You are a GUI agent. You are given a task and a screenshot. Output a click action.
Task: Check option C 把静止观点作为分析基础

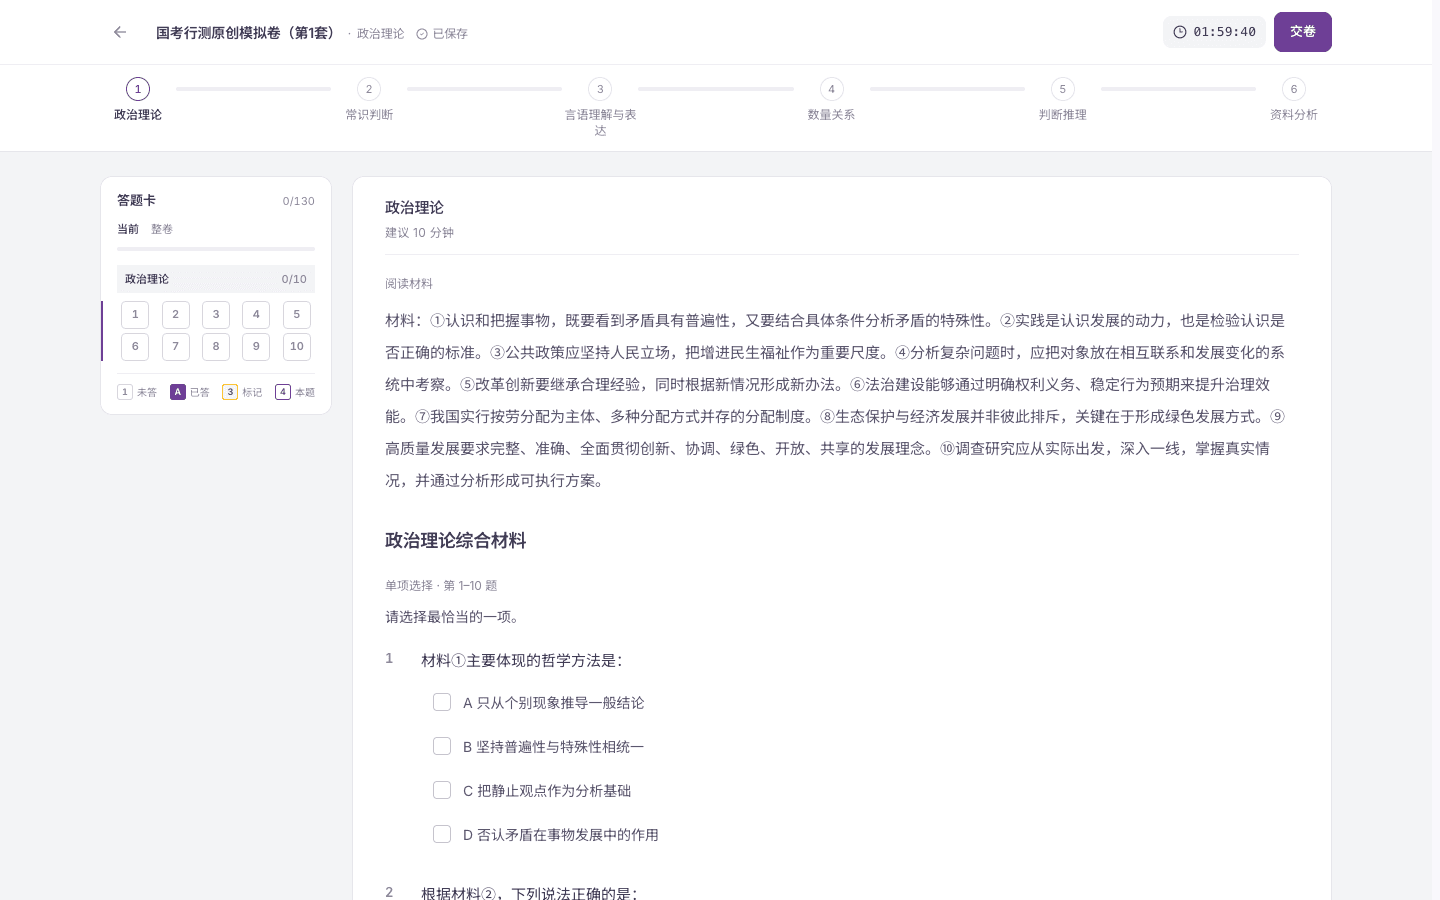point(442,790)
